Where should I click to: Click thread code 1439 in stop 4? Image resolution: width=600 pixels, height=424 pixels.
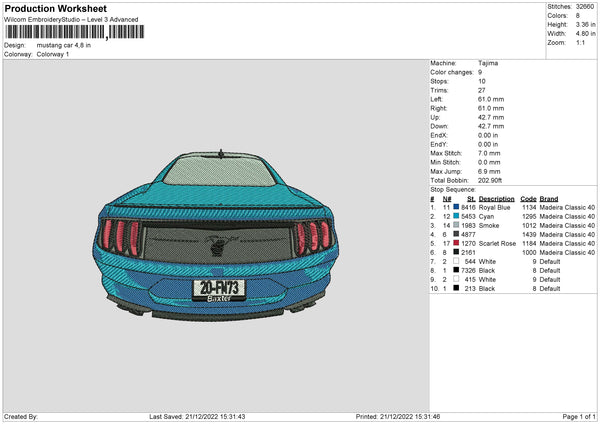click(529, 235)
